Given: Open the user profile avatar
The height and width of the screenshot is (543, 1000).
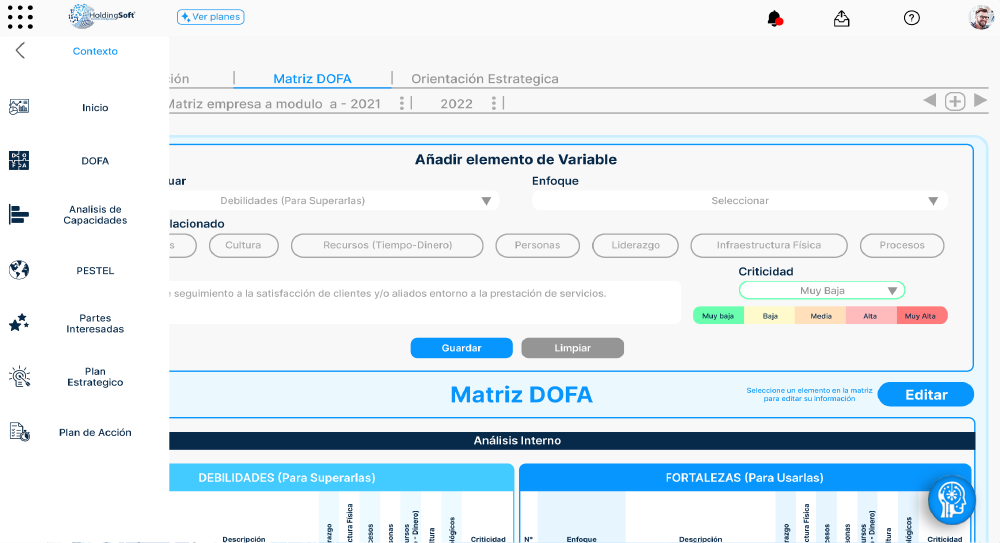Looking at the screenshot, I should pyautogui.click(x=981, y=17).
